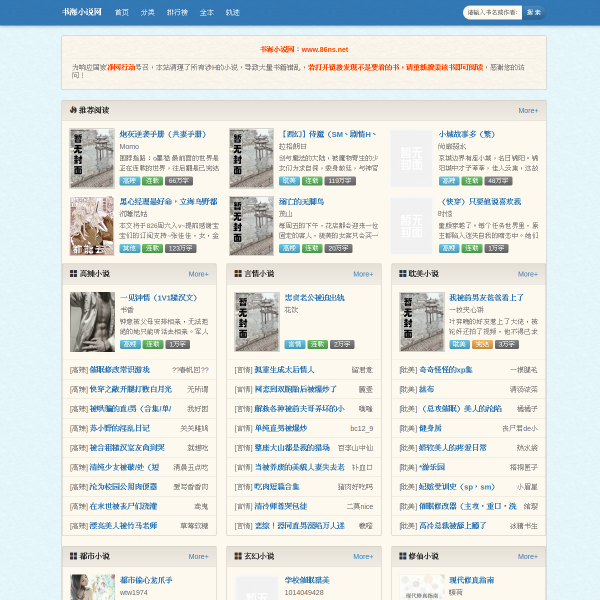Click the illustrated cover of 黑心经理最好命
This screenshot has width=600, height=600.
[x=92, y=226]
